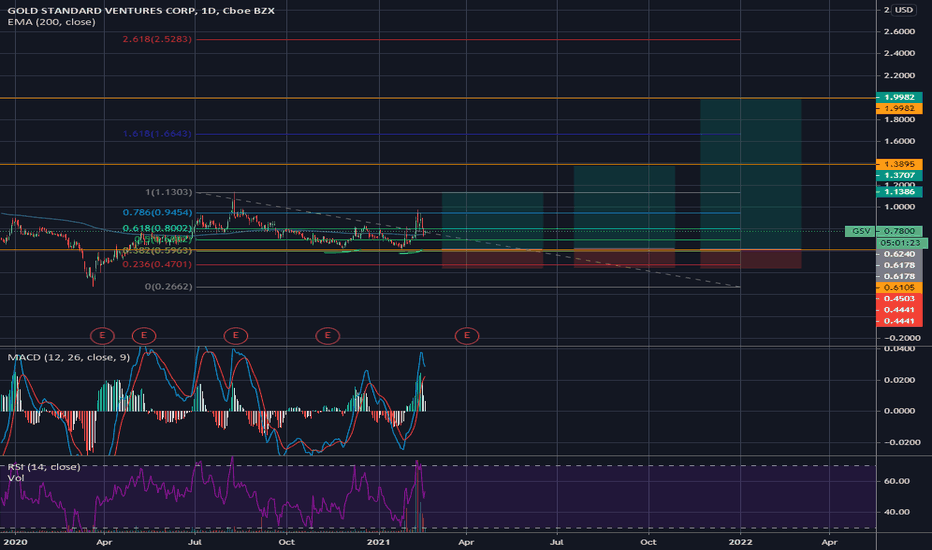This screenshot has height=550, width=932.
Task: Click the green 1.1386 price label
Action: coord(899,192)
